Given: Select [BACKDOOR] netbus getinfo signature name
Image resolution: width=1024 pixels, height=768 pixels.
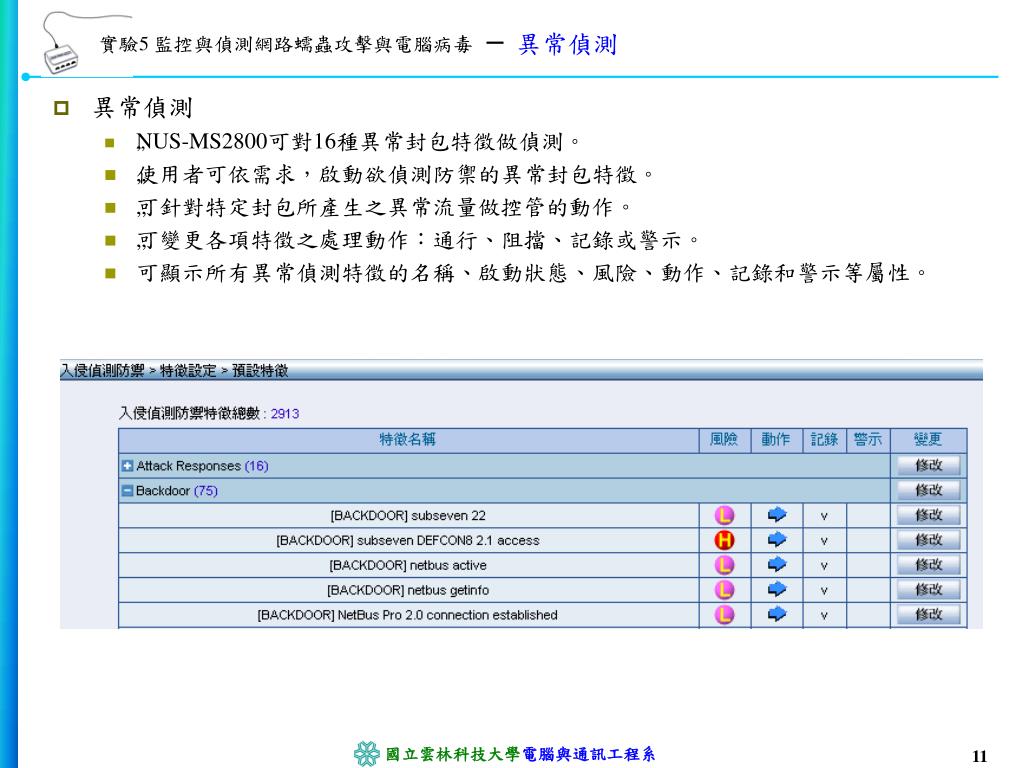Looking at the screenshot, I should (408, 590).
